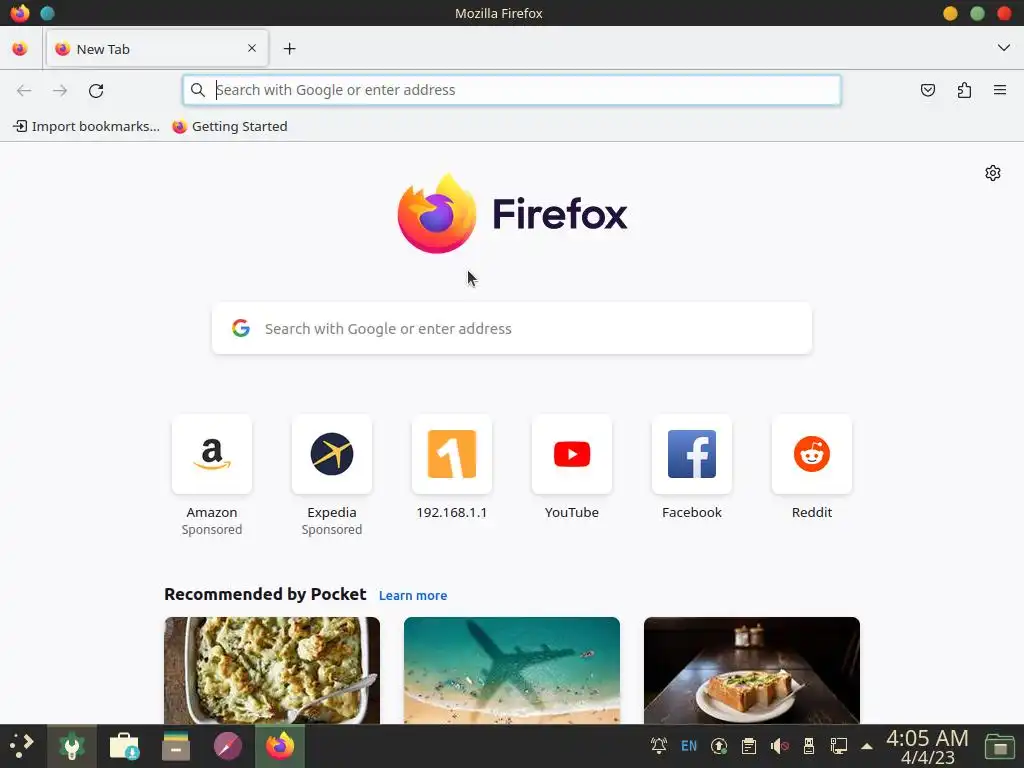Click the pinned Firefox View tab icon
This screenshot has width=1024, height=768.
(20, 49)
